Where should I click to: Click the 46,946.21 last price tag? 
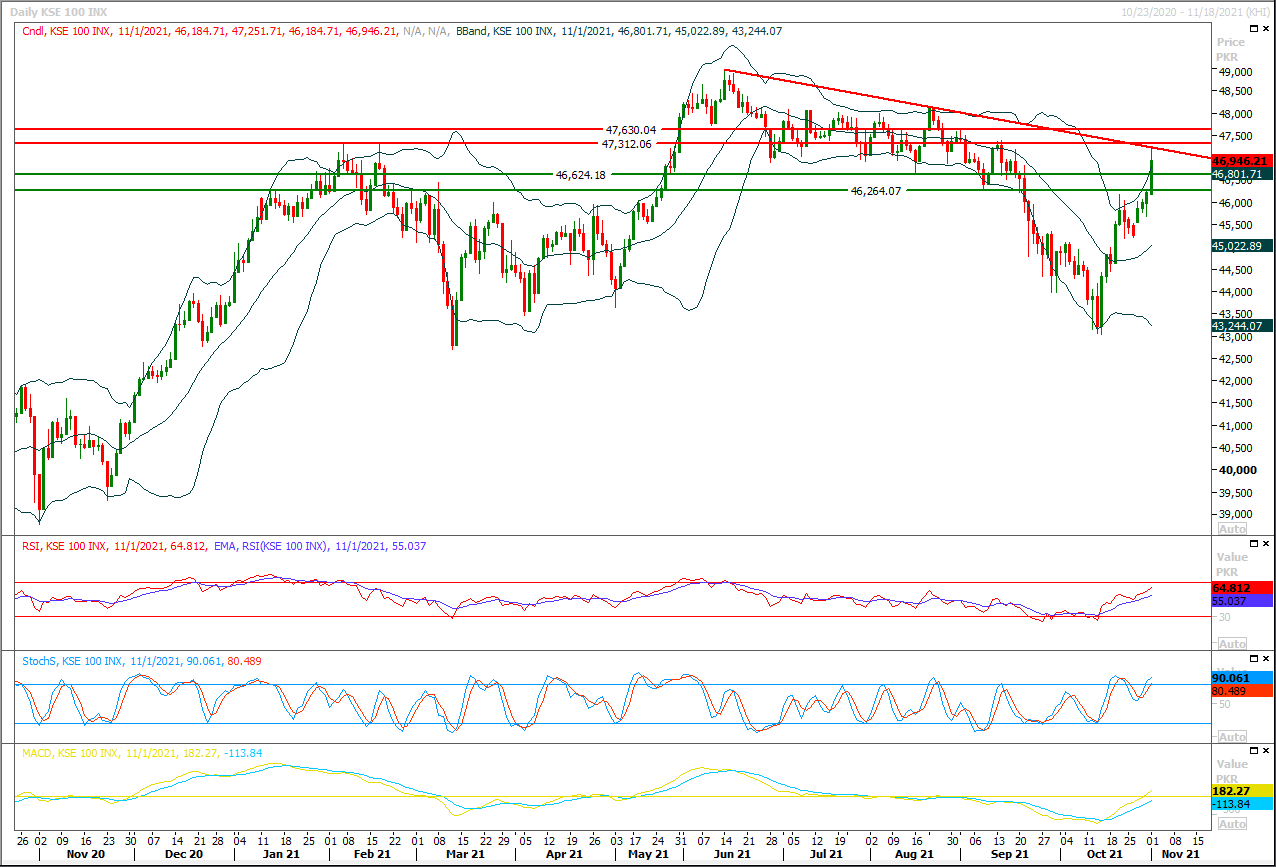click(1241, 160)
